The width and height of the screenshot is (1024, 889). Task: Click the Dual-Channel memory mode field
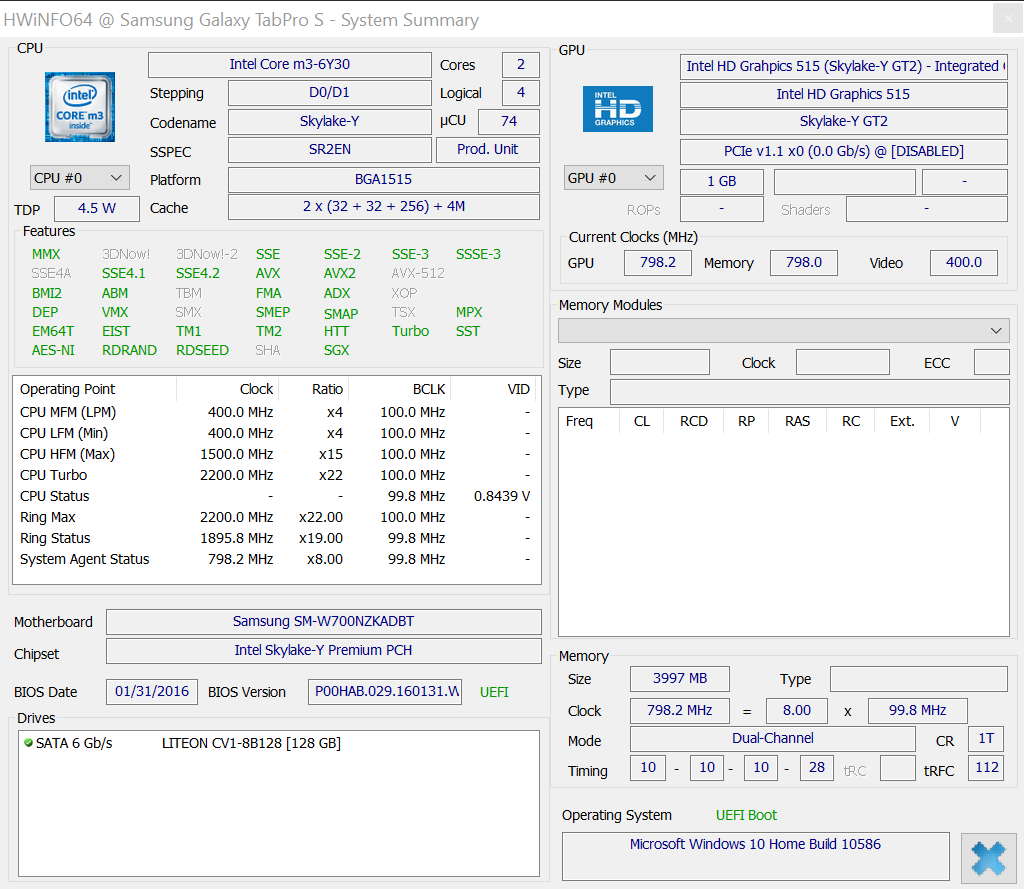(x=772, y=739)
